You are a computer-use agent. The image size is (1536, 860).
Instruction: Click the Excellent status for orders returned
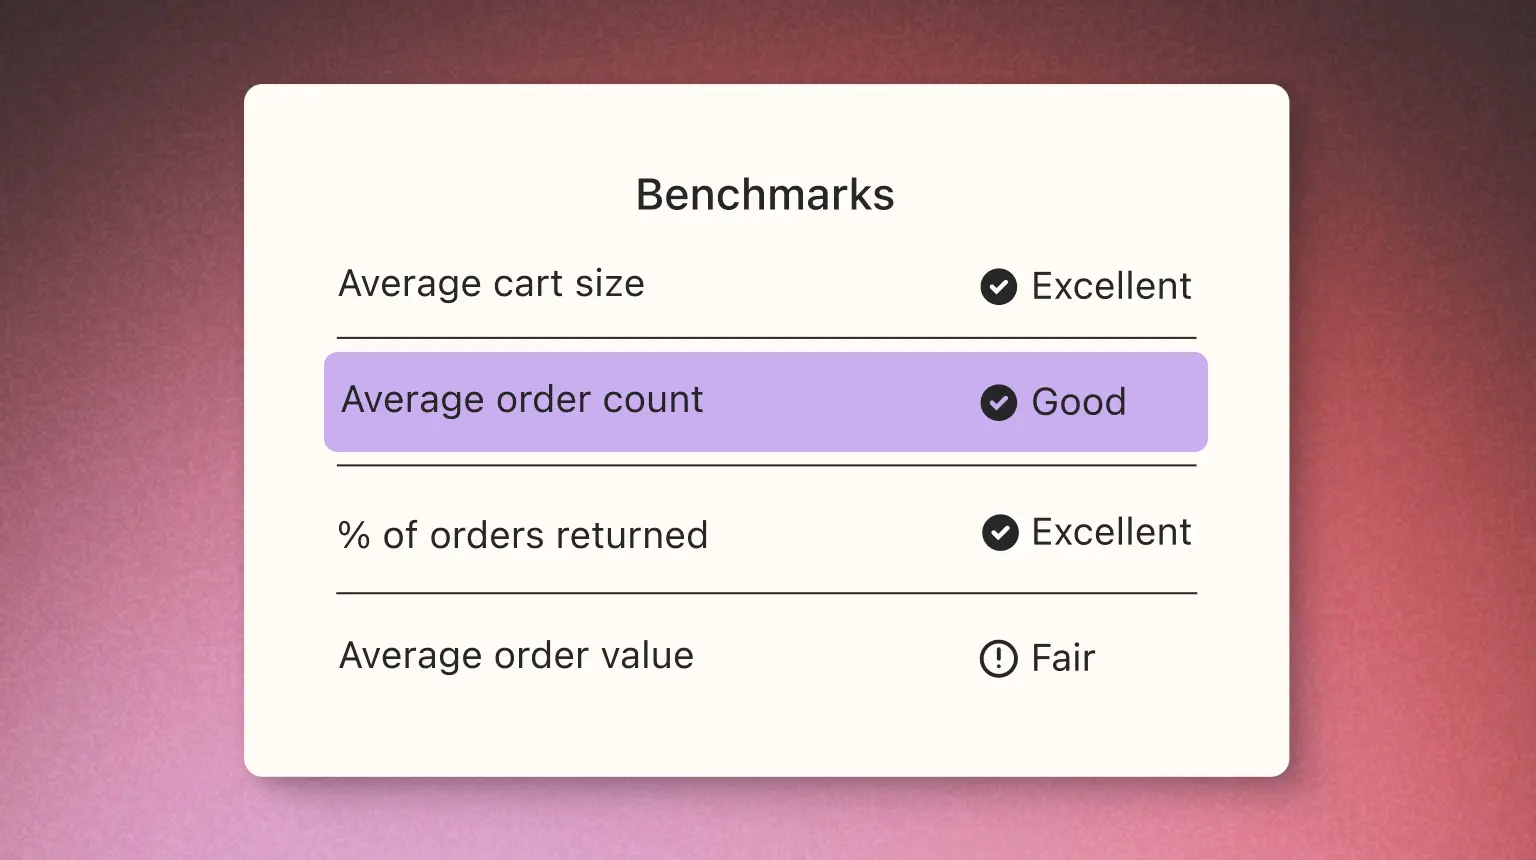(x=1111, y=533)
